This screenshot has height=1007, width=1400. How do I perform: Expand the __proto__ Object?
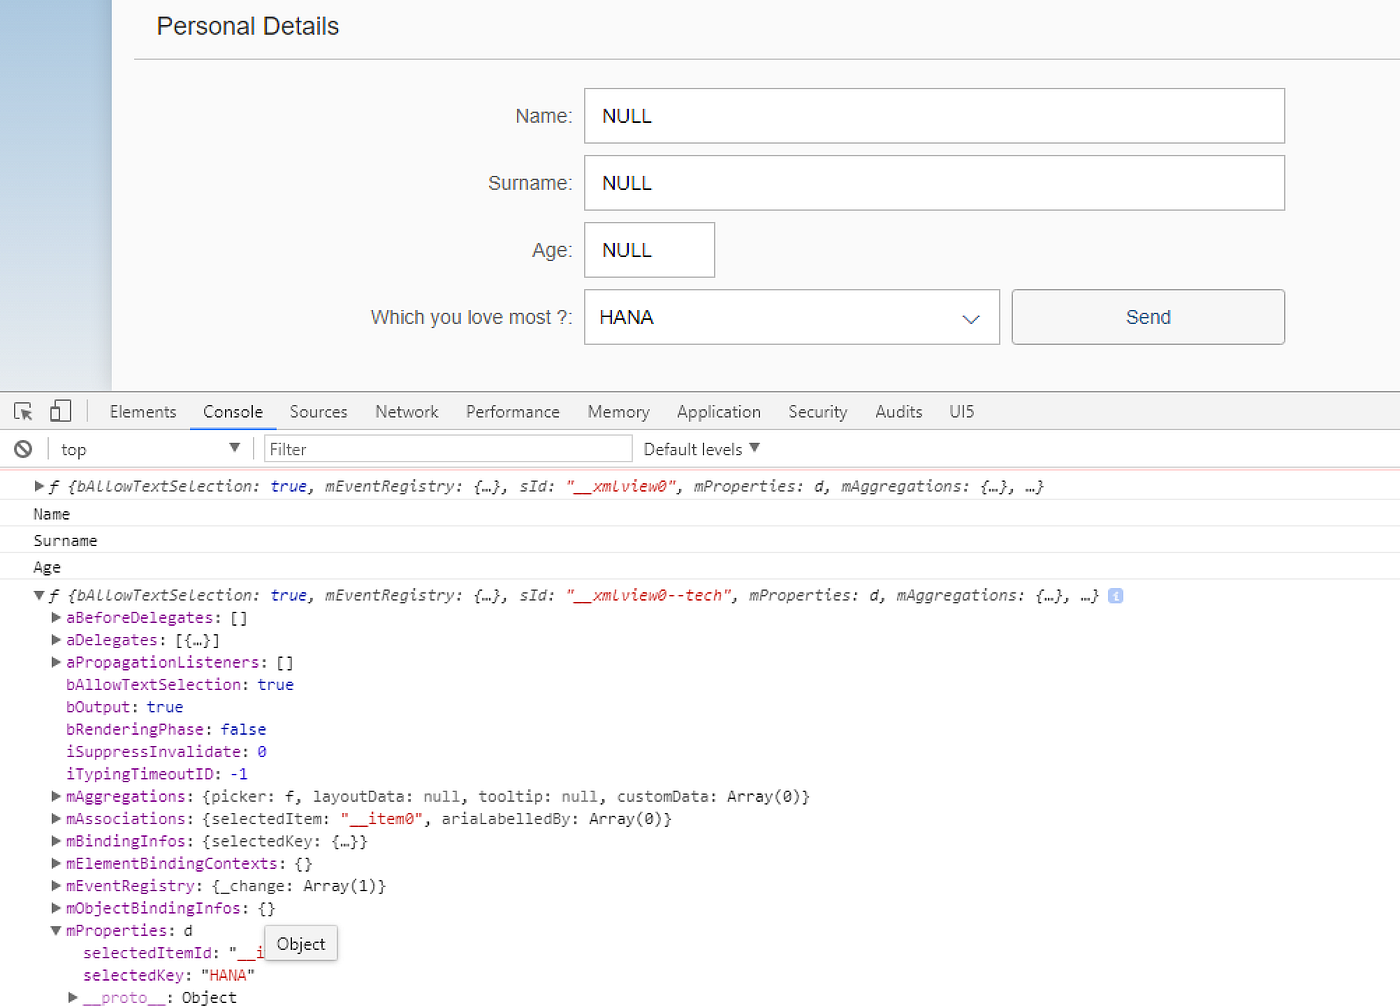[x=71, y=997]
